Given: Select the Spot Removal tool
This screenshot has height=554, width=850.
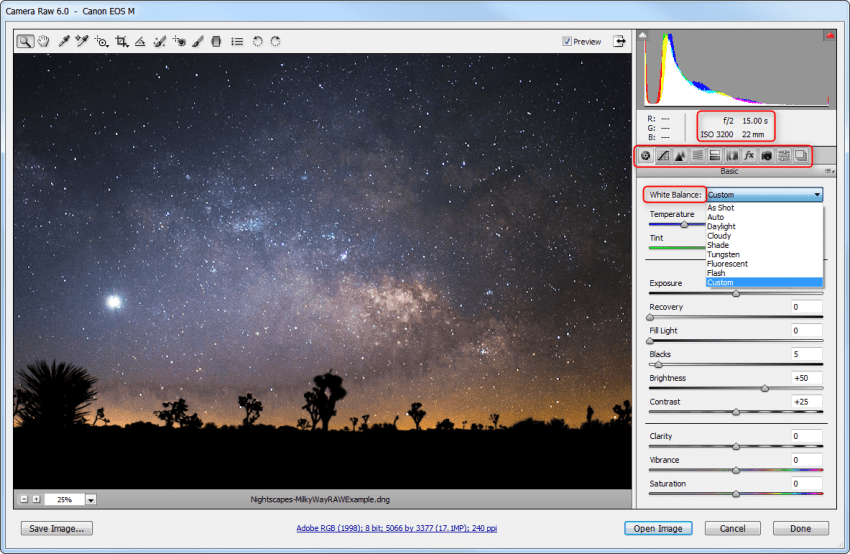Looking at the screenshot, I should pos(159,41).
